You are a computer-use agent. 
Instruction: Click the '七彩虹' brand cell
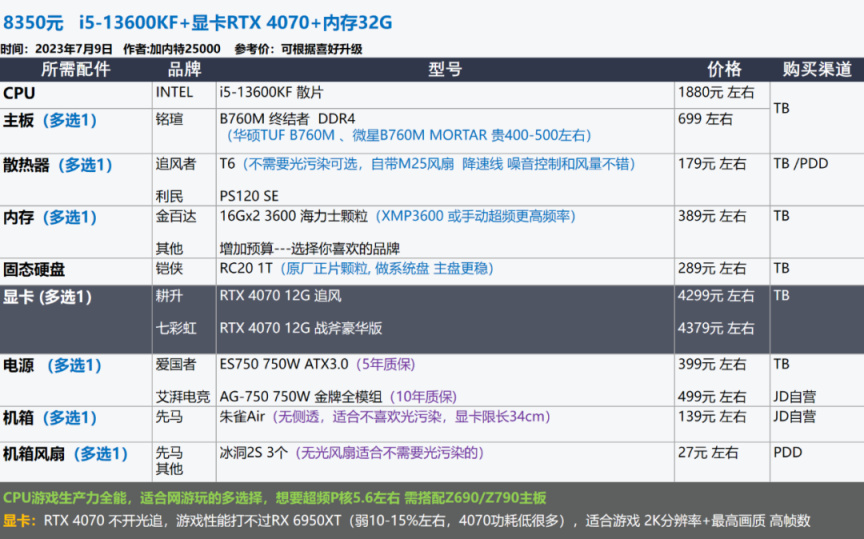pos(176,328)
